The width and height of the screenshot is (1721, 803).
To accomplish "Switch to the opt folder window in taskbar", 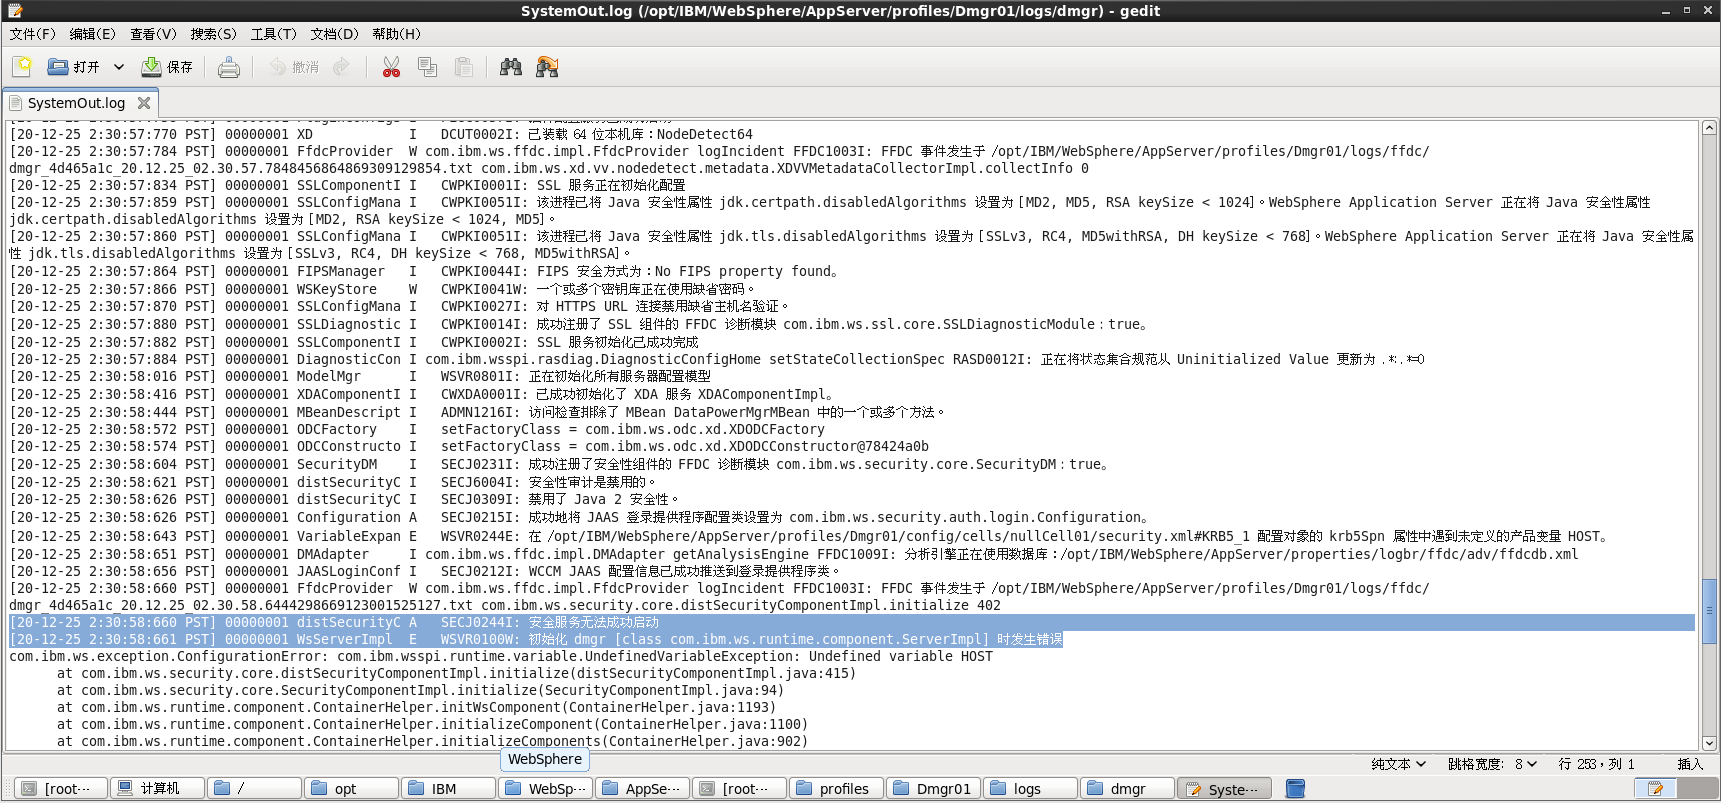I will pos(352,789).
